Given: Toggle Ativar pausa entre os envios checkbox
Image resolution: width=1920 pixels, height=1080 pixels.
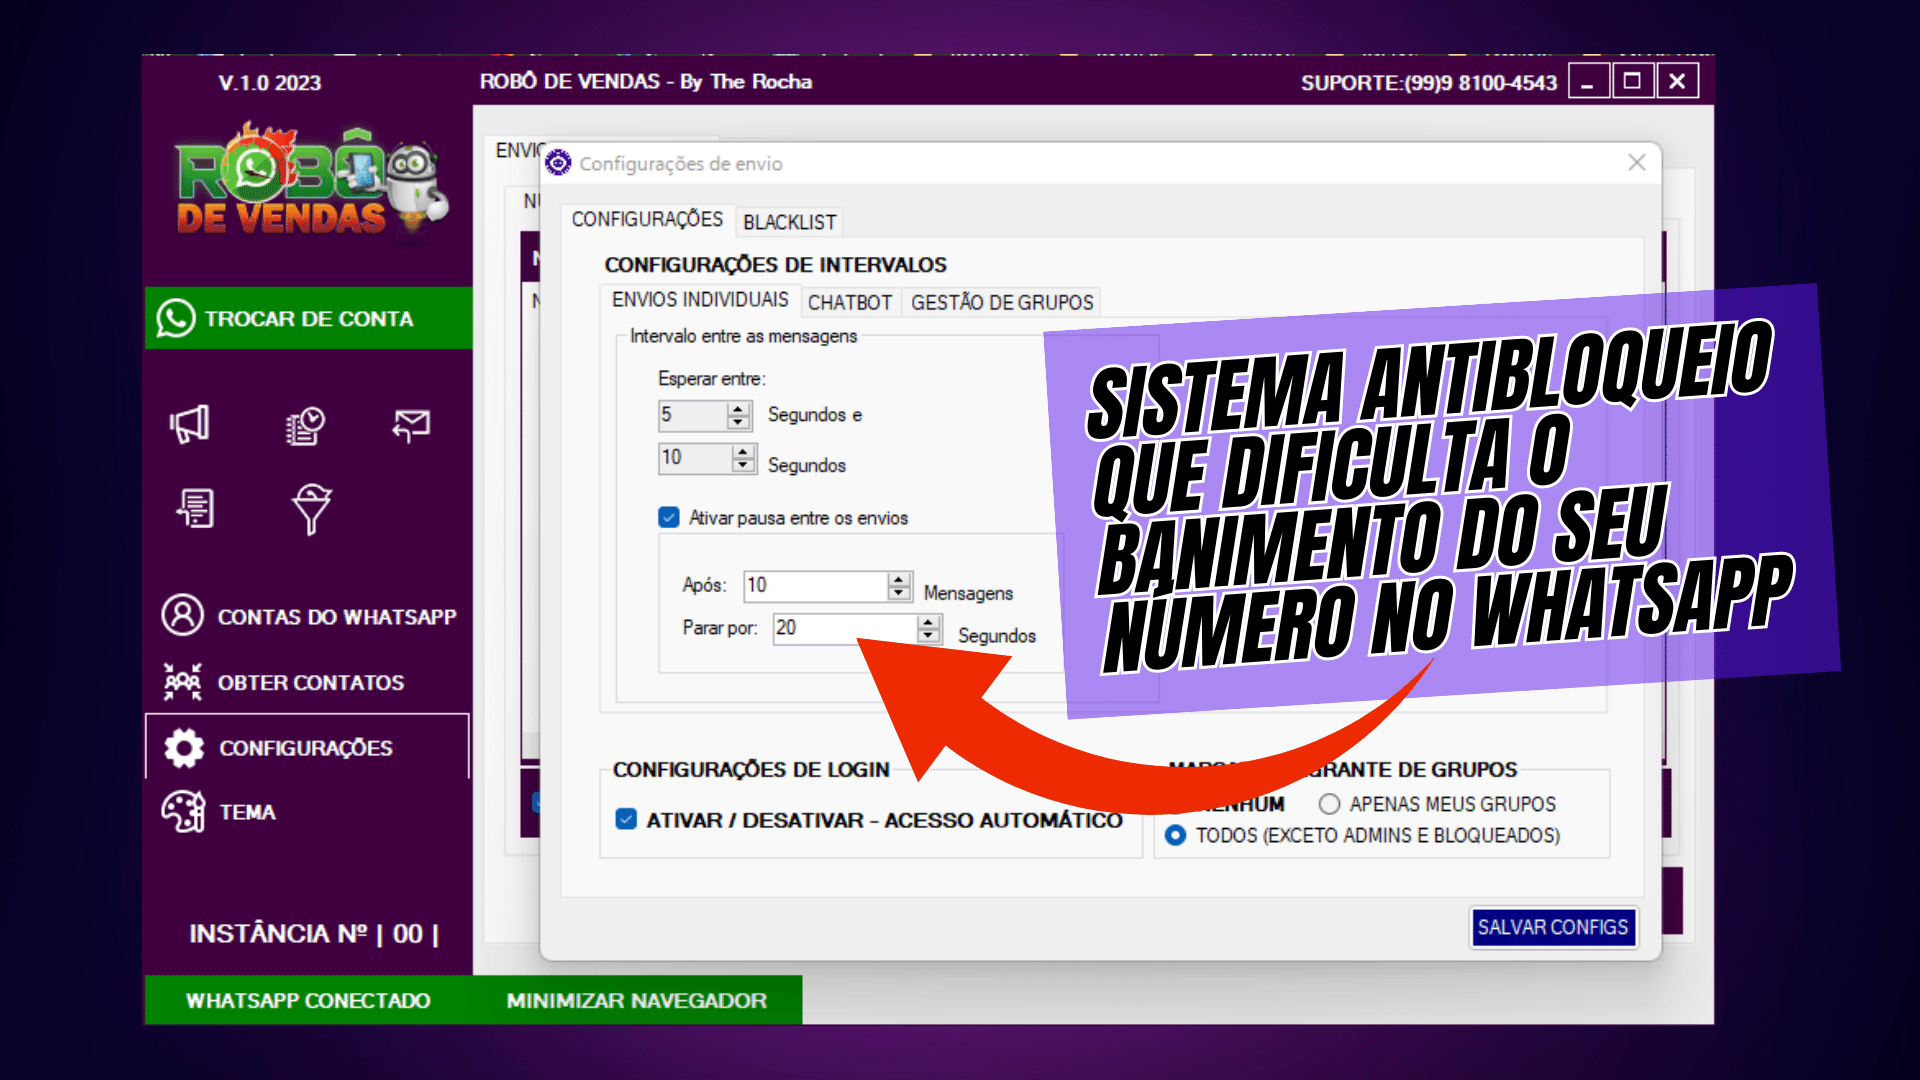Looking at the screenshot, I should (669, 517).
